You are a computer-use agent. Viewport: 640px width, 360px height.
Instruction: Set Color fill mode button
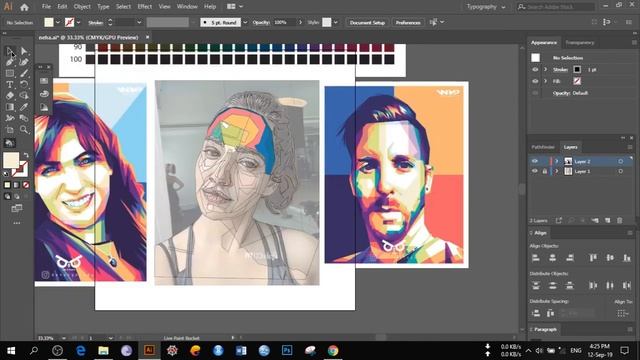7,185
